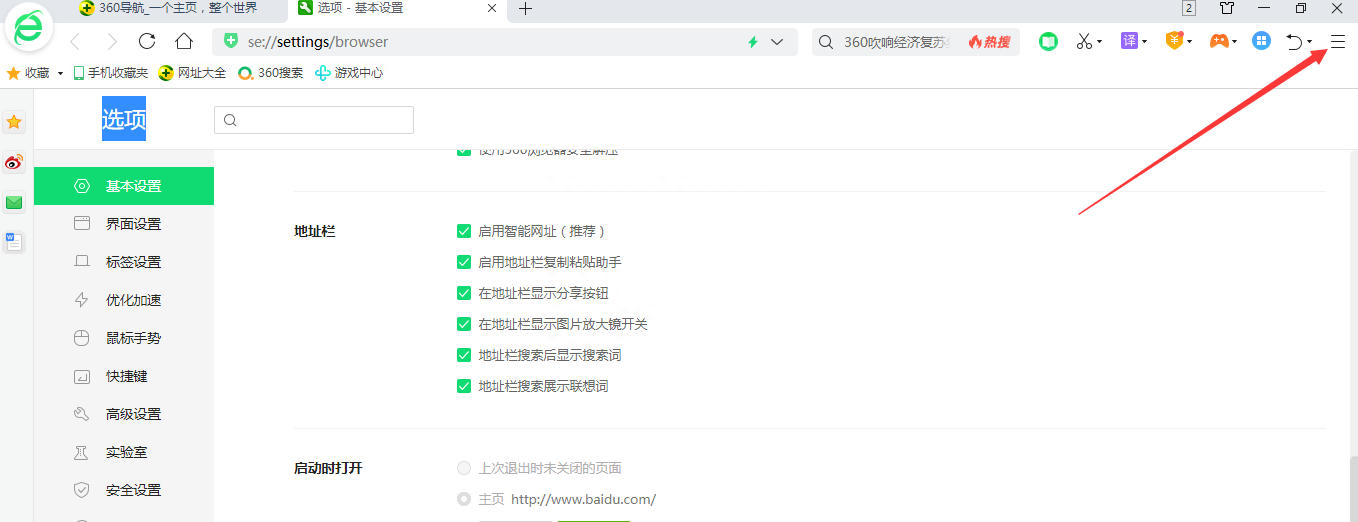Click the page vertical scrollbar thumb
Screen dimensions: 1358x522
(1353, 488)
